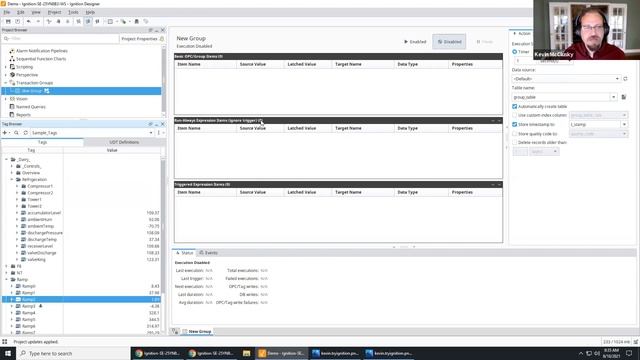This screenshot has height=360, width=640.
Task: Select the Status tab
Action: point(184,253)
